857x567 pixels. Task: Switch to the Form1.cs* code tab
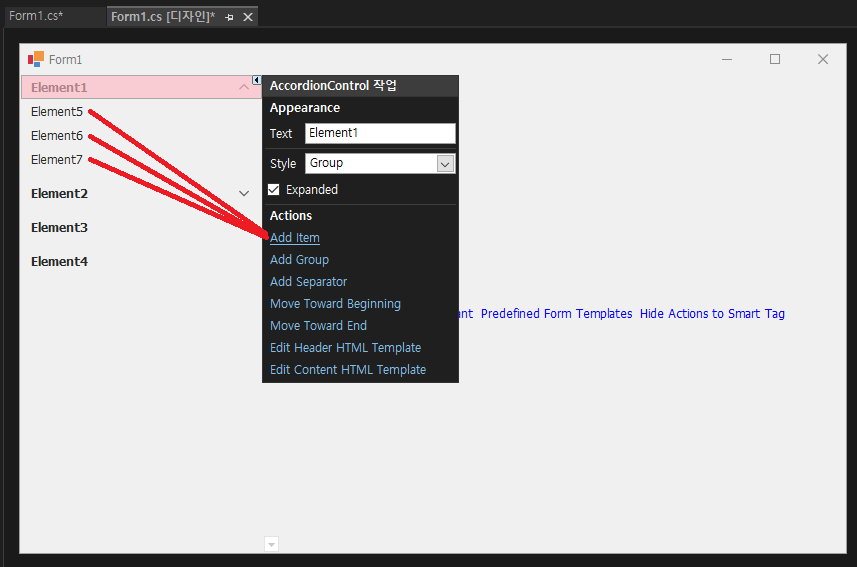(36, 16)
